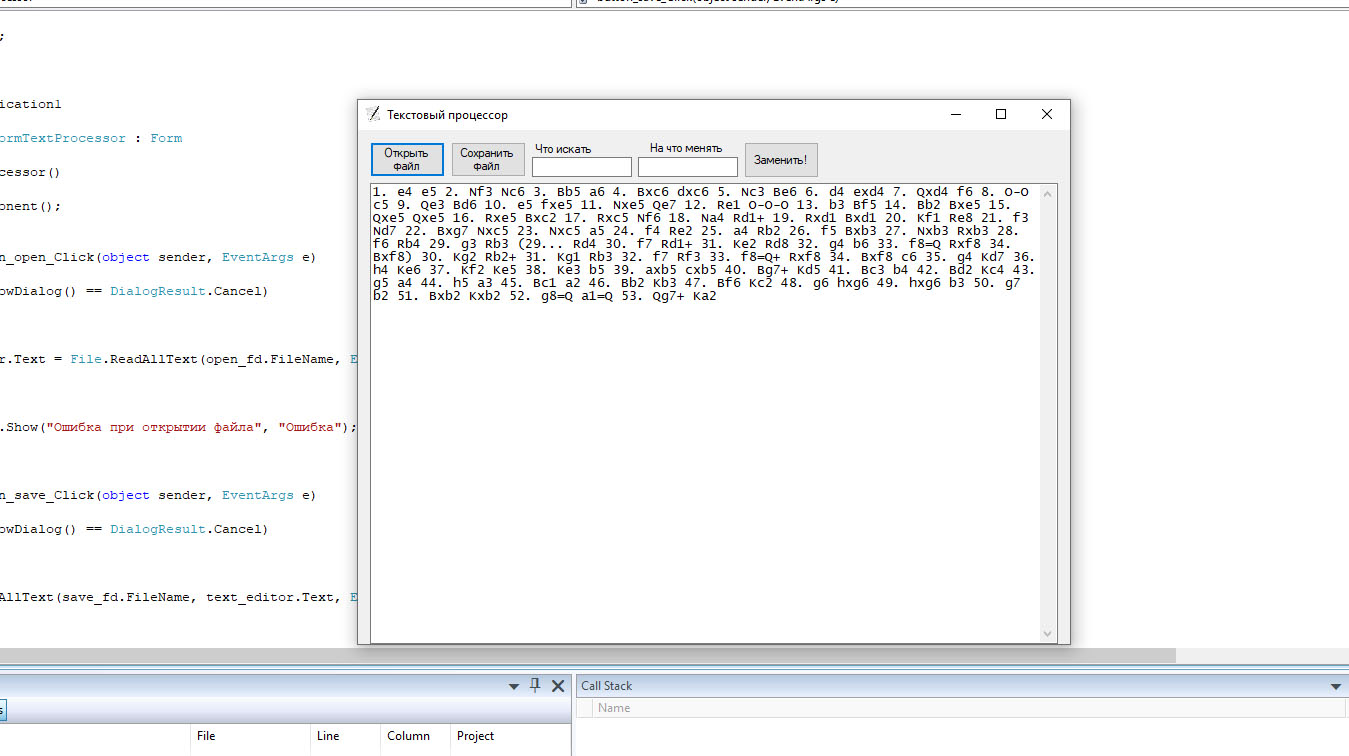Close the bottom-left Visual Studio panel
The width and height of the screenshot is (1349, 756).
[x=558, y=685]
